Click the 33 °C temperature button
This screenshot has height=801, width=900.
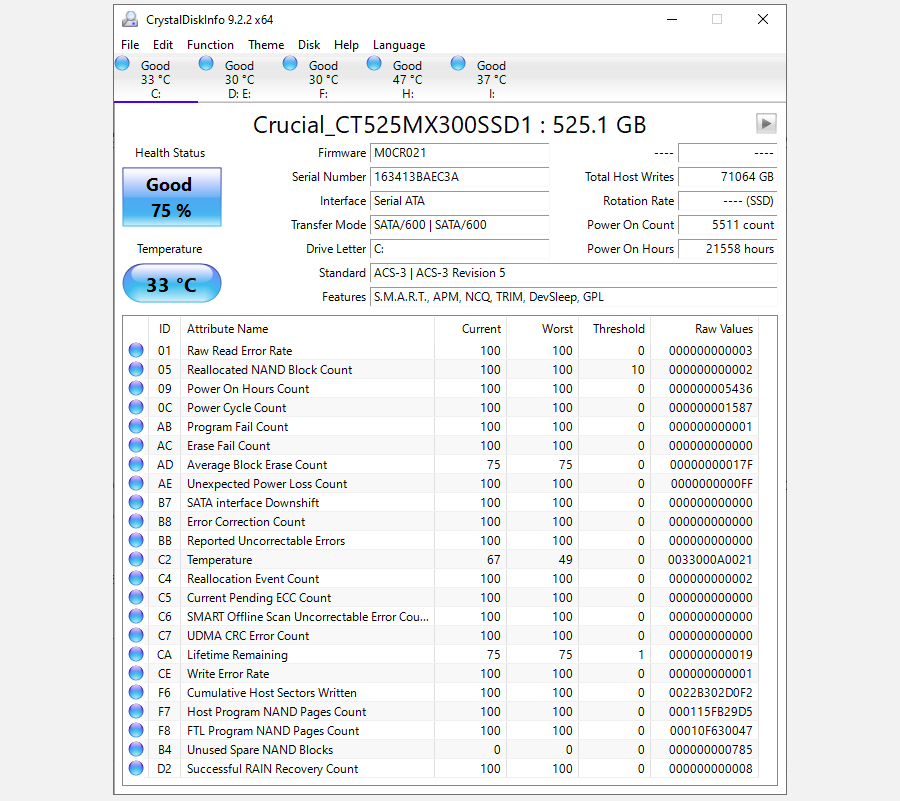click(171, 283)
